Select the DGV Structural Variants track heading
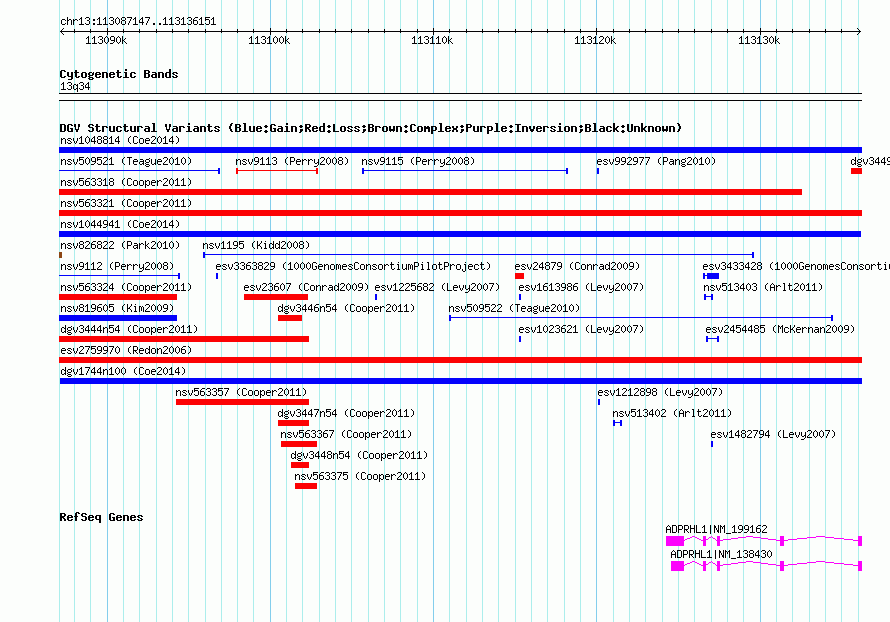This screenshot has width=890, height=622. (370, 128)
